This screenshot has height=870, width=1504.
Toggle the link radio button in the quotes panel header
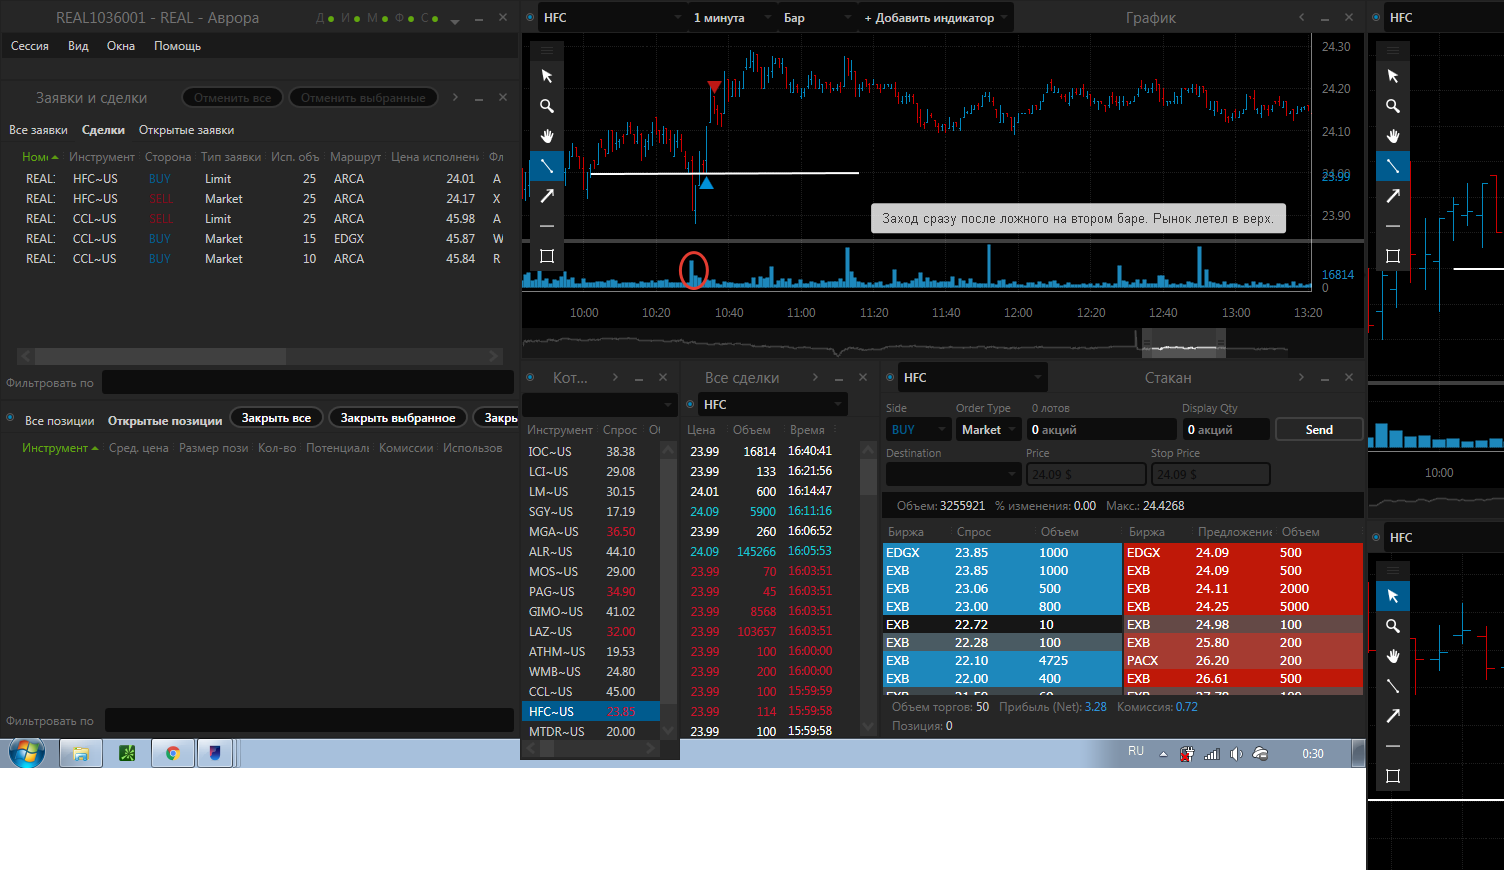click(530, 377)
